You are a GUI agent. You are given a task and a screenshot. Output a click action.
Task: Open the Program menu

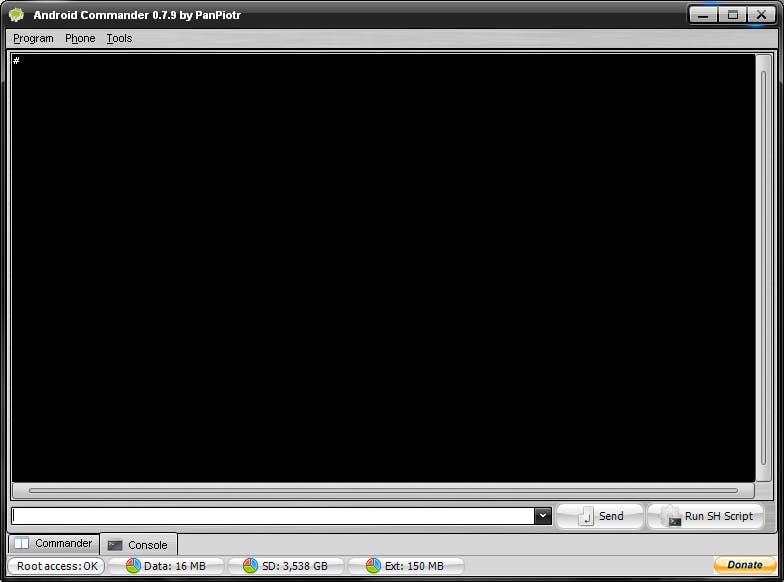pos(33,38)
